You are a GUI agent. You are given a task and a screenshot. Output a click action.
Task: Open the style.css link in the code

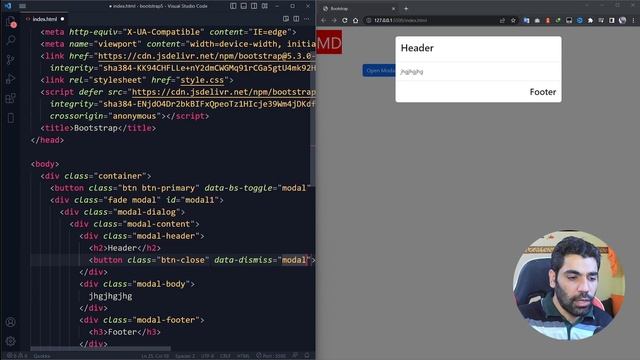(202, 80)
